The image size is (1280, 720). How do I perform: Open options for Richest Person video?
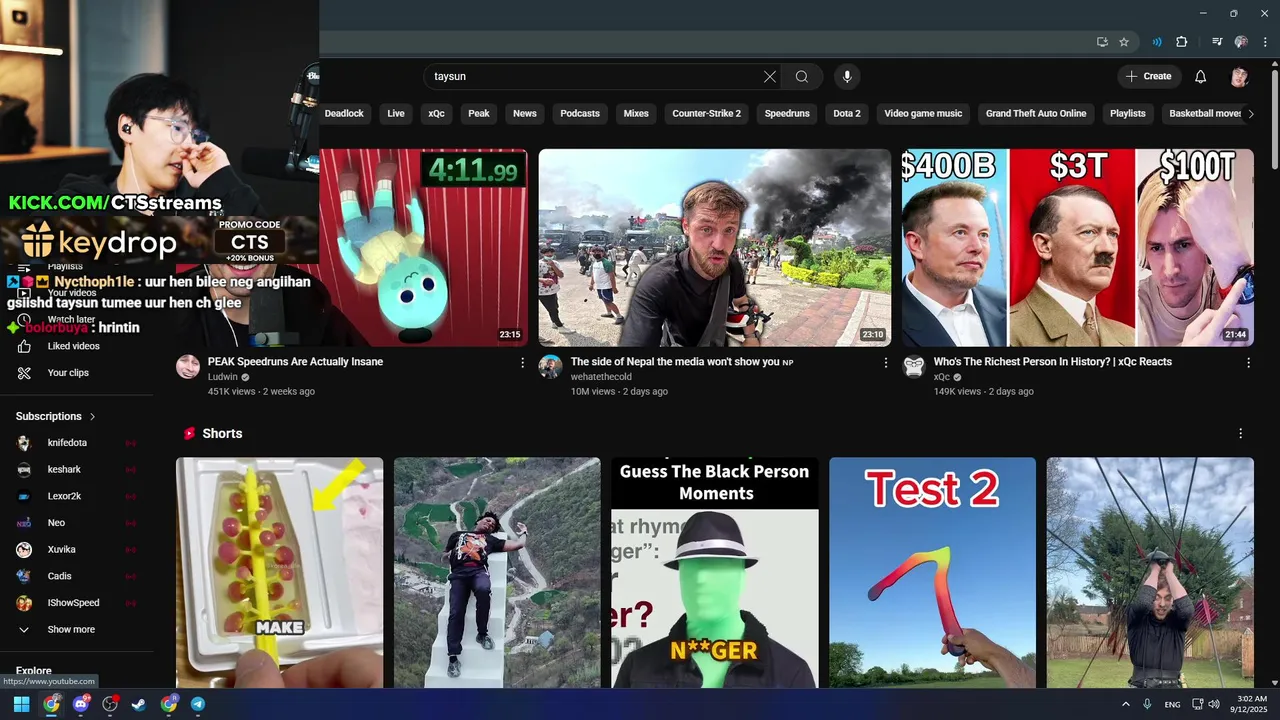[1248, 363]
